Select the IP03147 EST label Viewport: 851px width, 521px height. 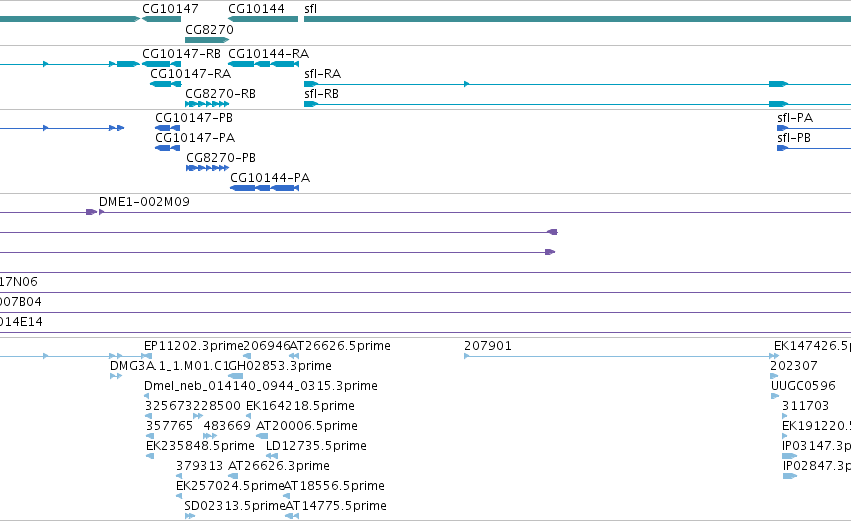click(816, 446)
